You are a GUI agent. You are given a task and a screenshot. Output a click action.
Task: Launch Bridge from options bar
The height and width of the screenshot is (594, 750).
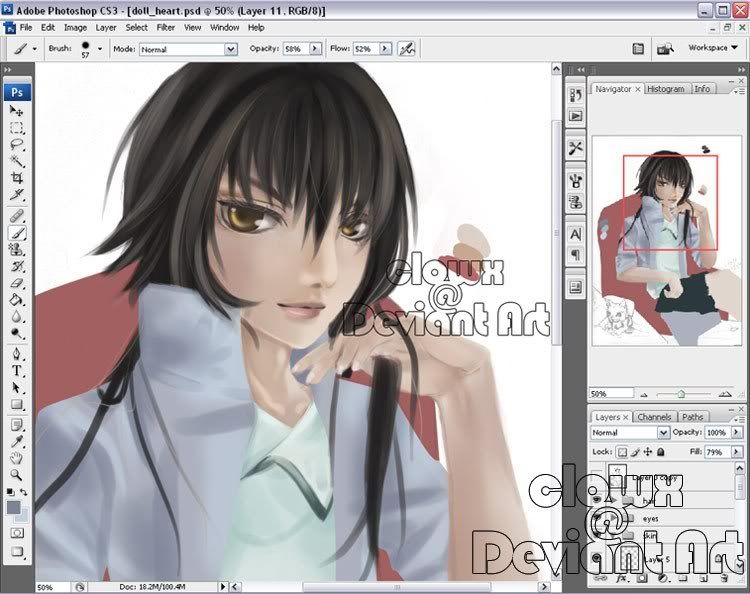(x=664, y=49)
